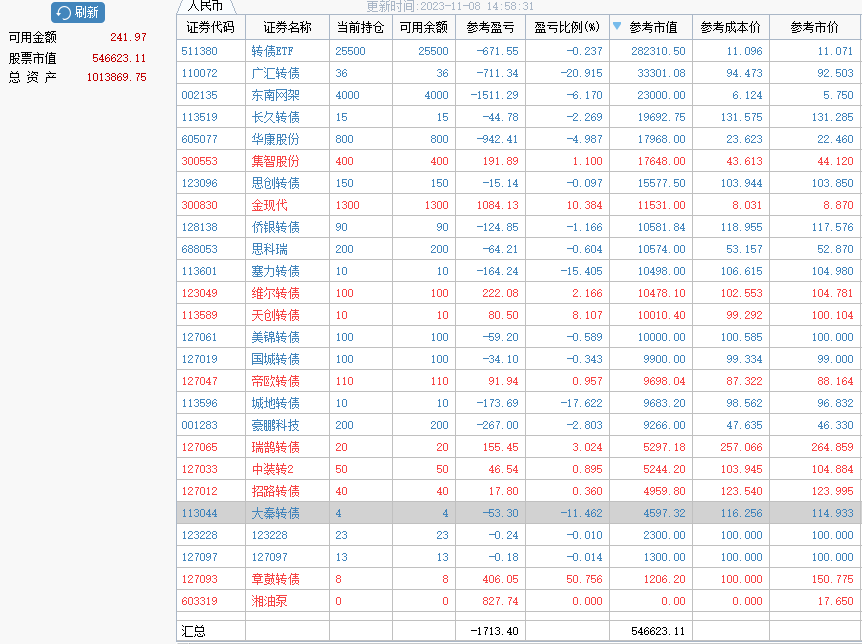Select the 人民币 tab

(x=205, y=6)
